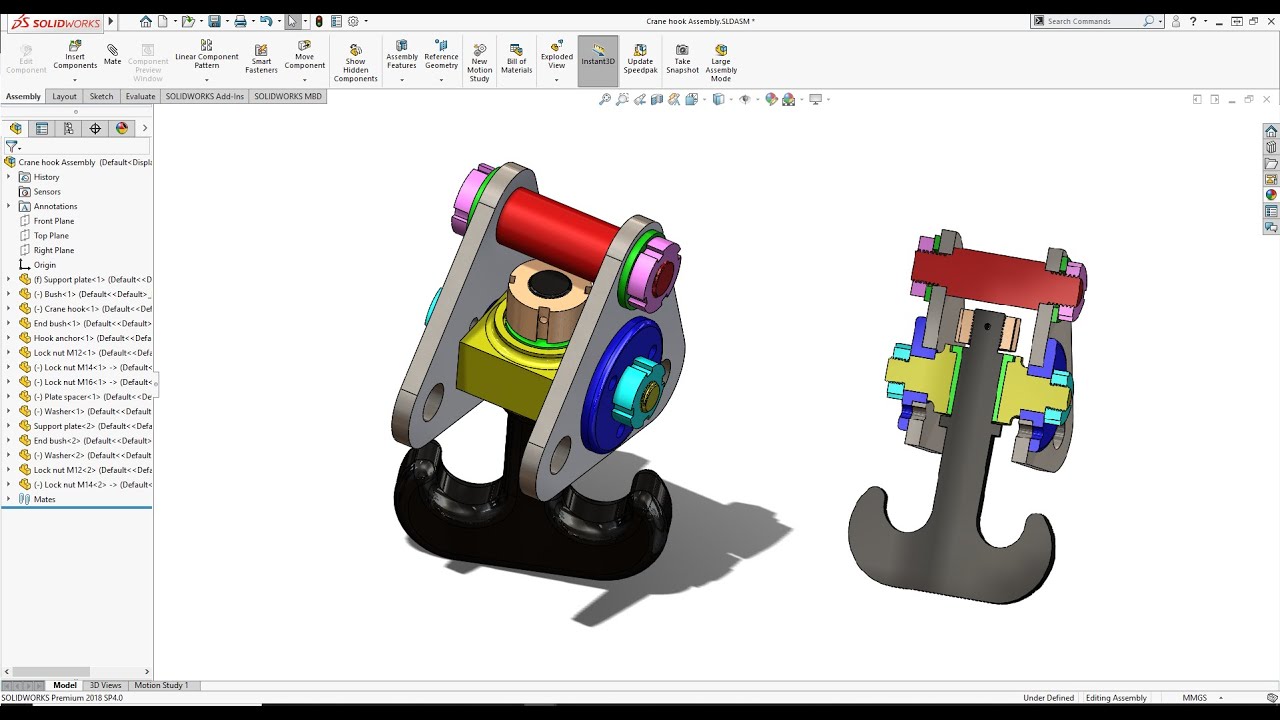Click MMGS unit system in status bar
This screenshot has height=720, width=1280.
point(1194,697)
